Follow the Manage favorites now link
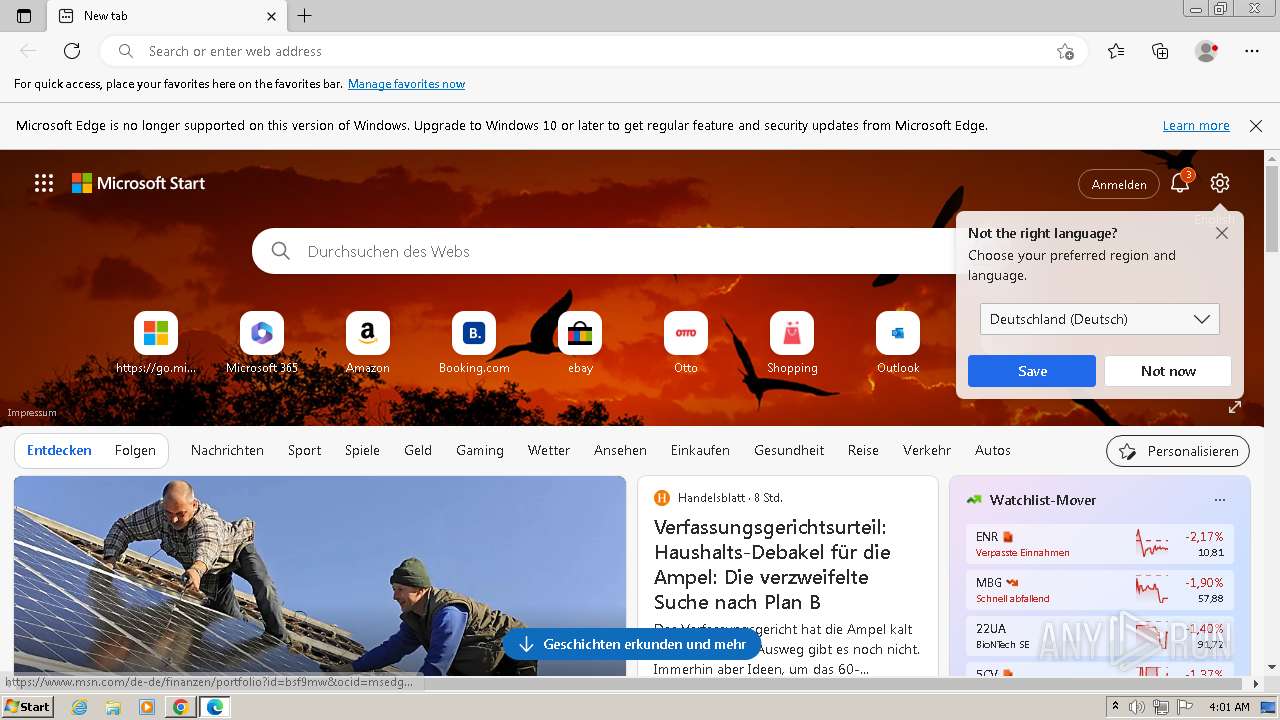 point(406,84)
